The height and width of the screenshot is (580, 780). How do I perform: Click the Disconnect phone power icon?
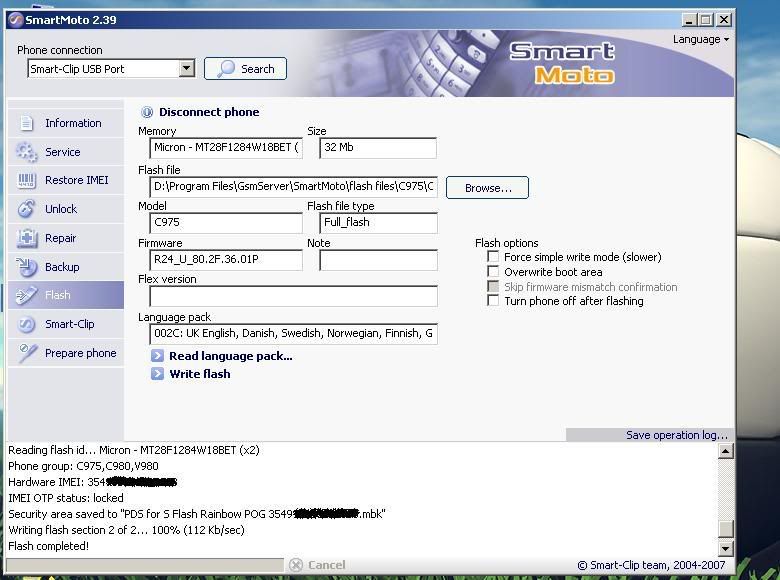pyautogui.click(x=147, y=112)
